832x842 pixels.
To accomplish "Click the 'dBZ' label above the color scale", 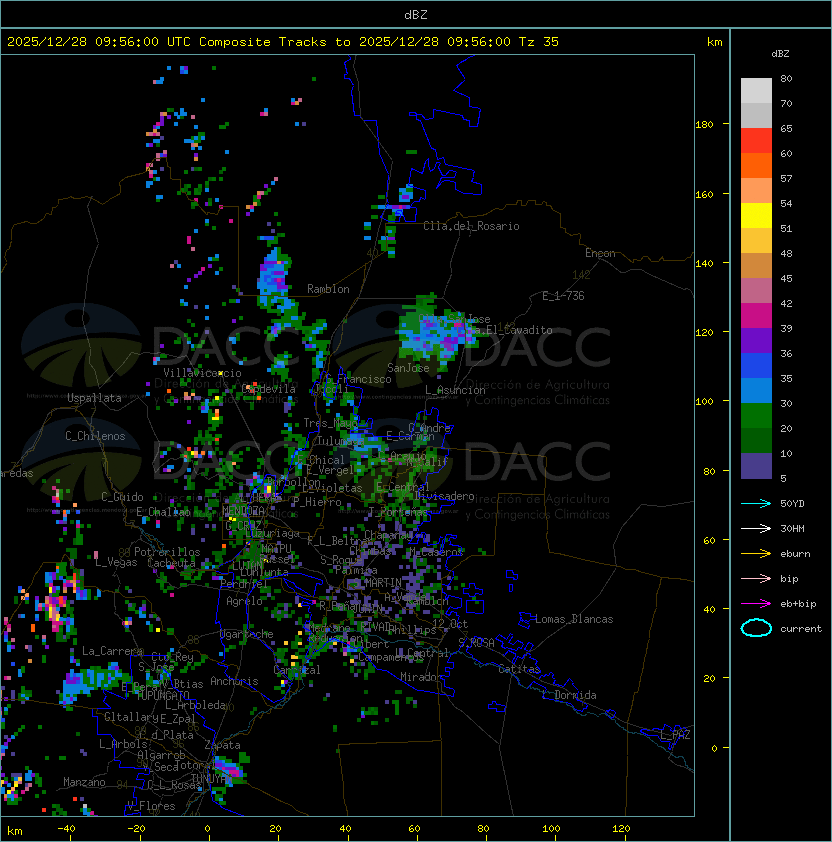I will [780, 54].
